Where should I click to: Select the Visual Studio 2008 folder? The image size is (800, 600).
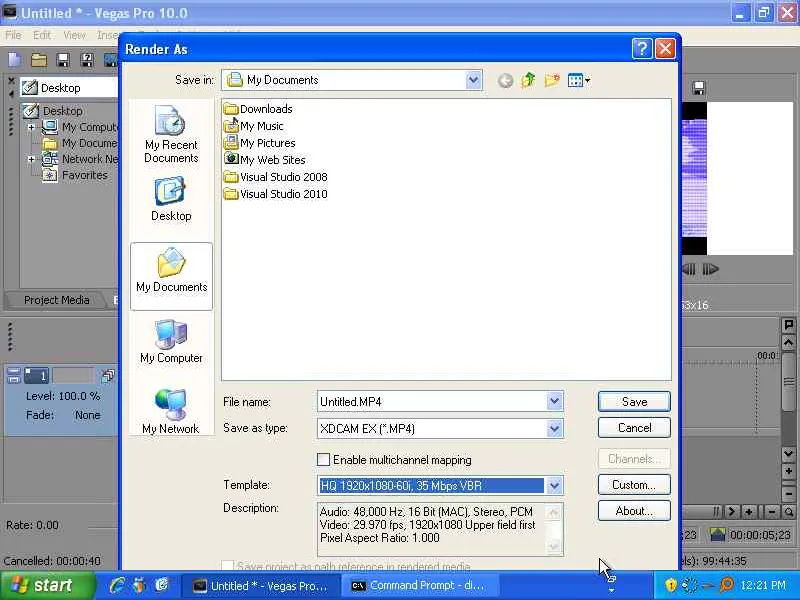click(276, 177)
